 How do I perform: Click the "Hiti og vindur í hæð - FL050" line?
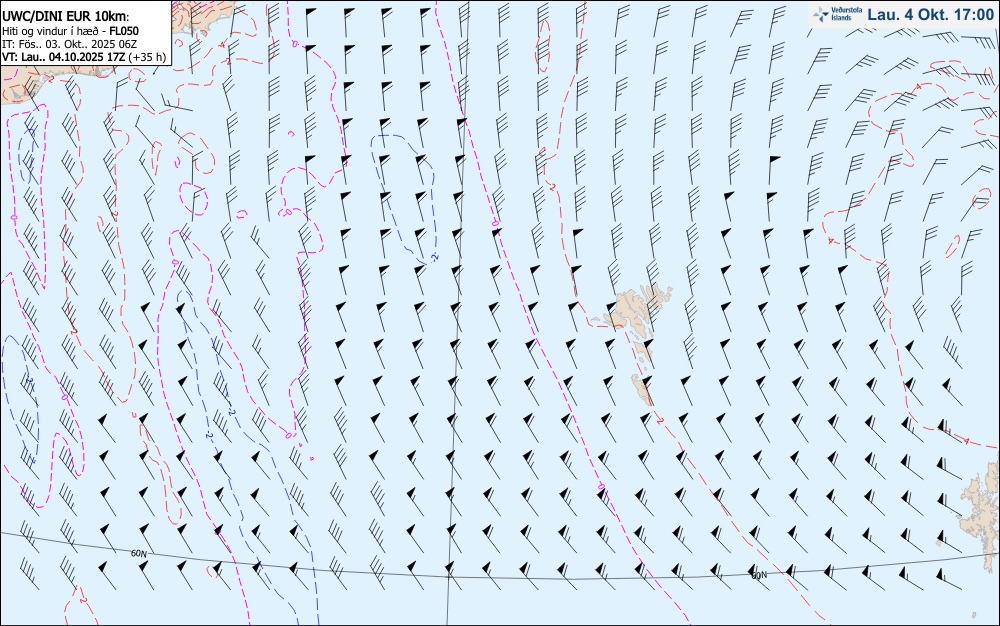click(x=70, y=31)
